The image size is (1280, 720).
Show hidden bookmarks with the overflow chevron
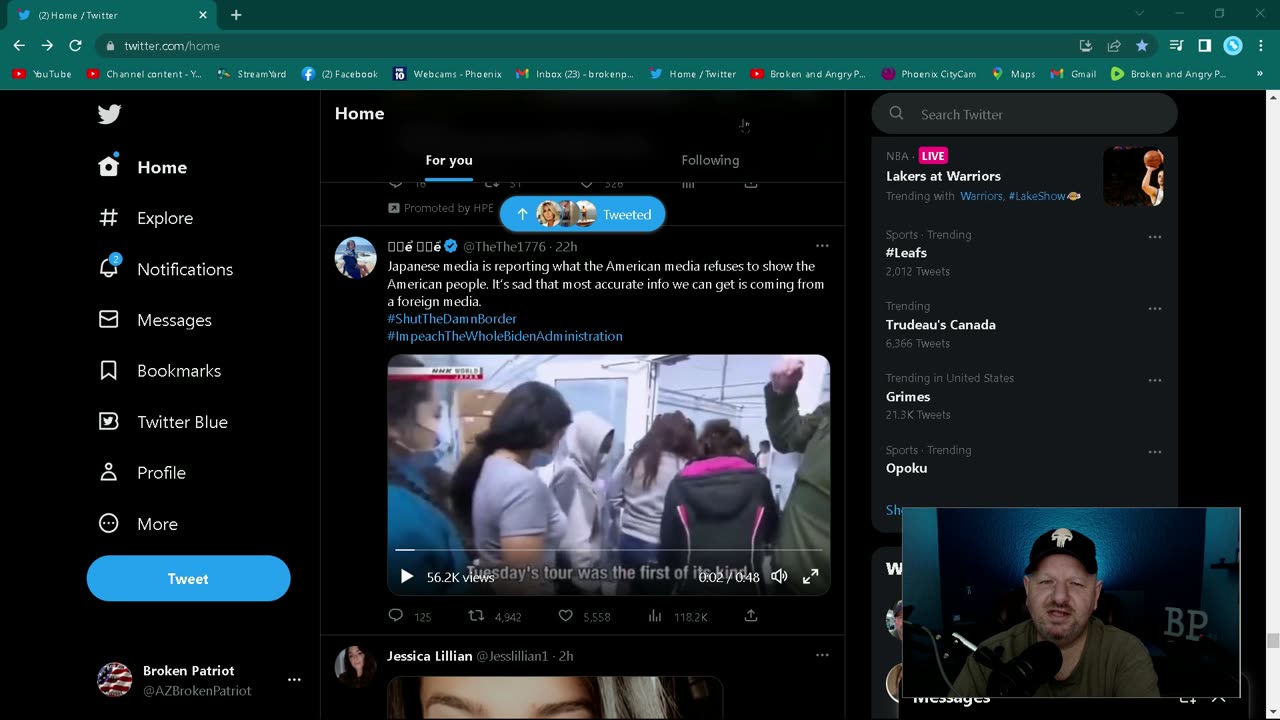coord(1260,73)
